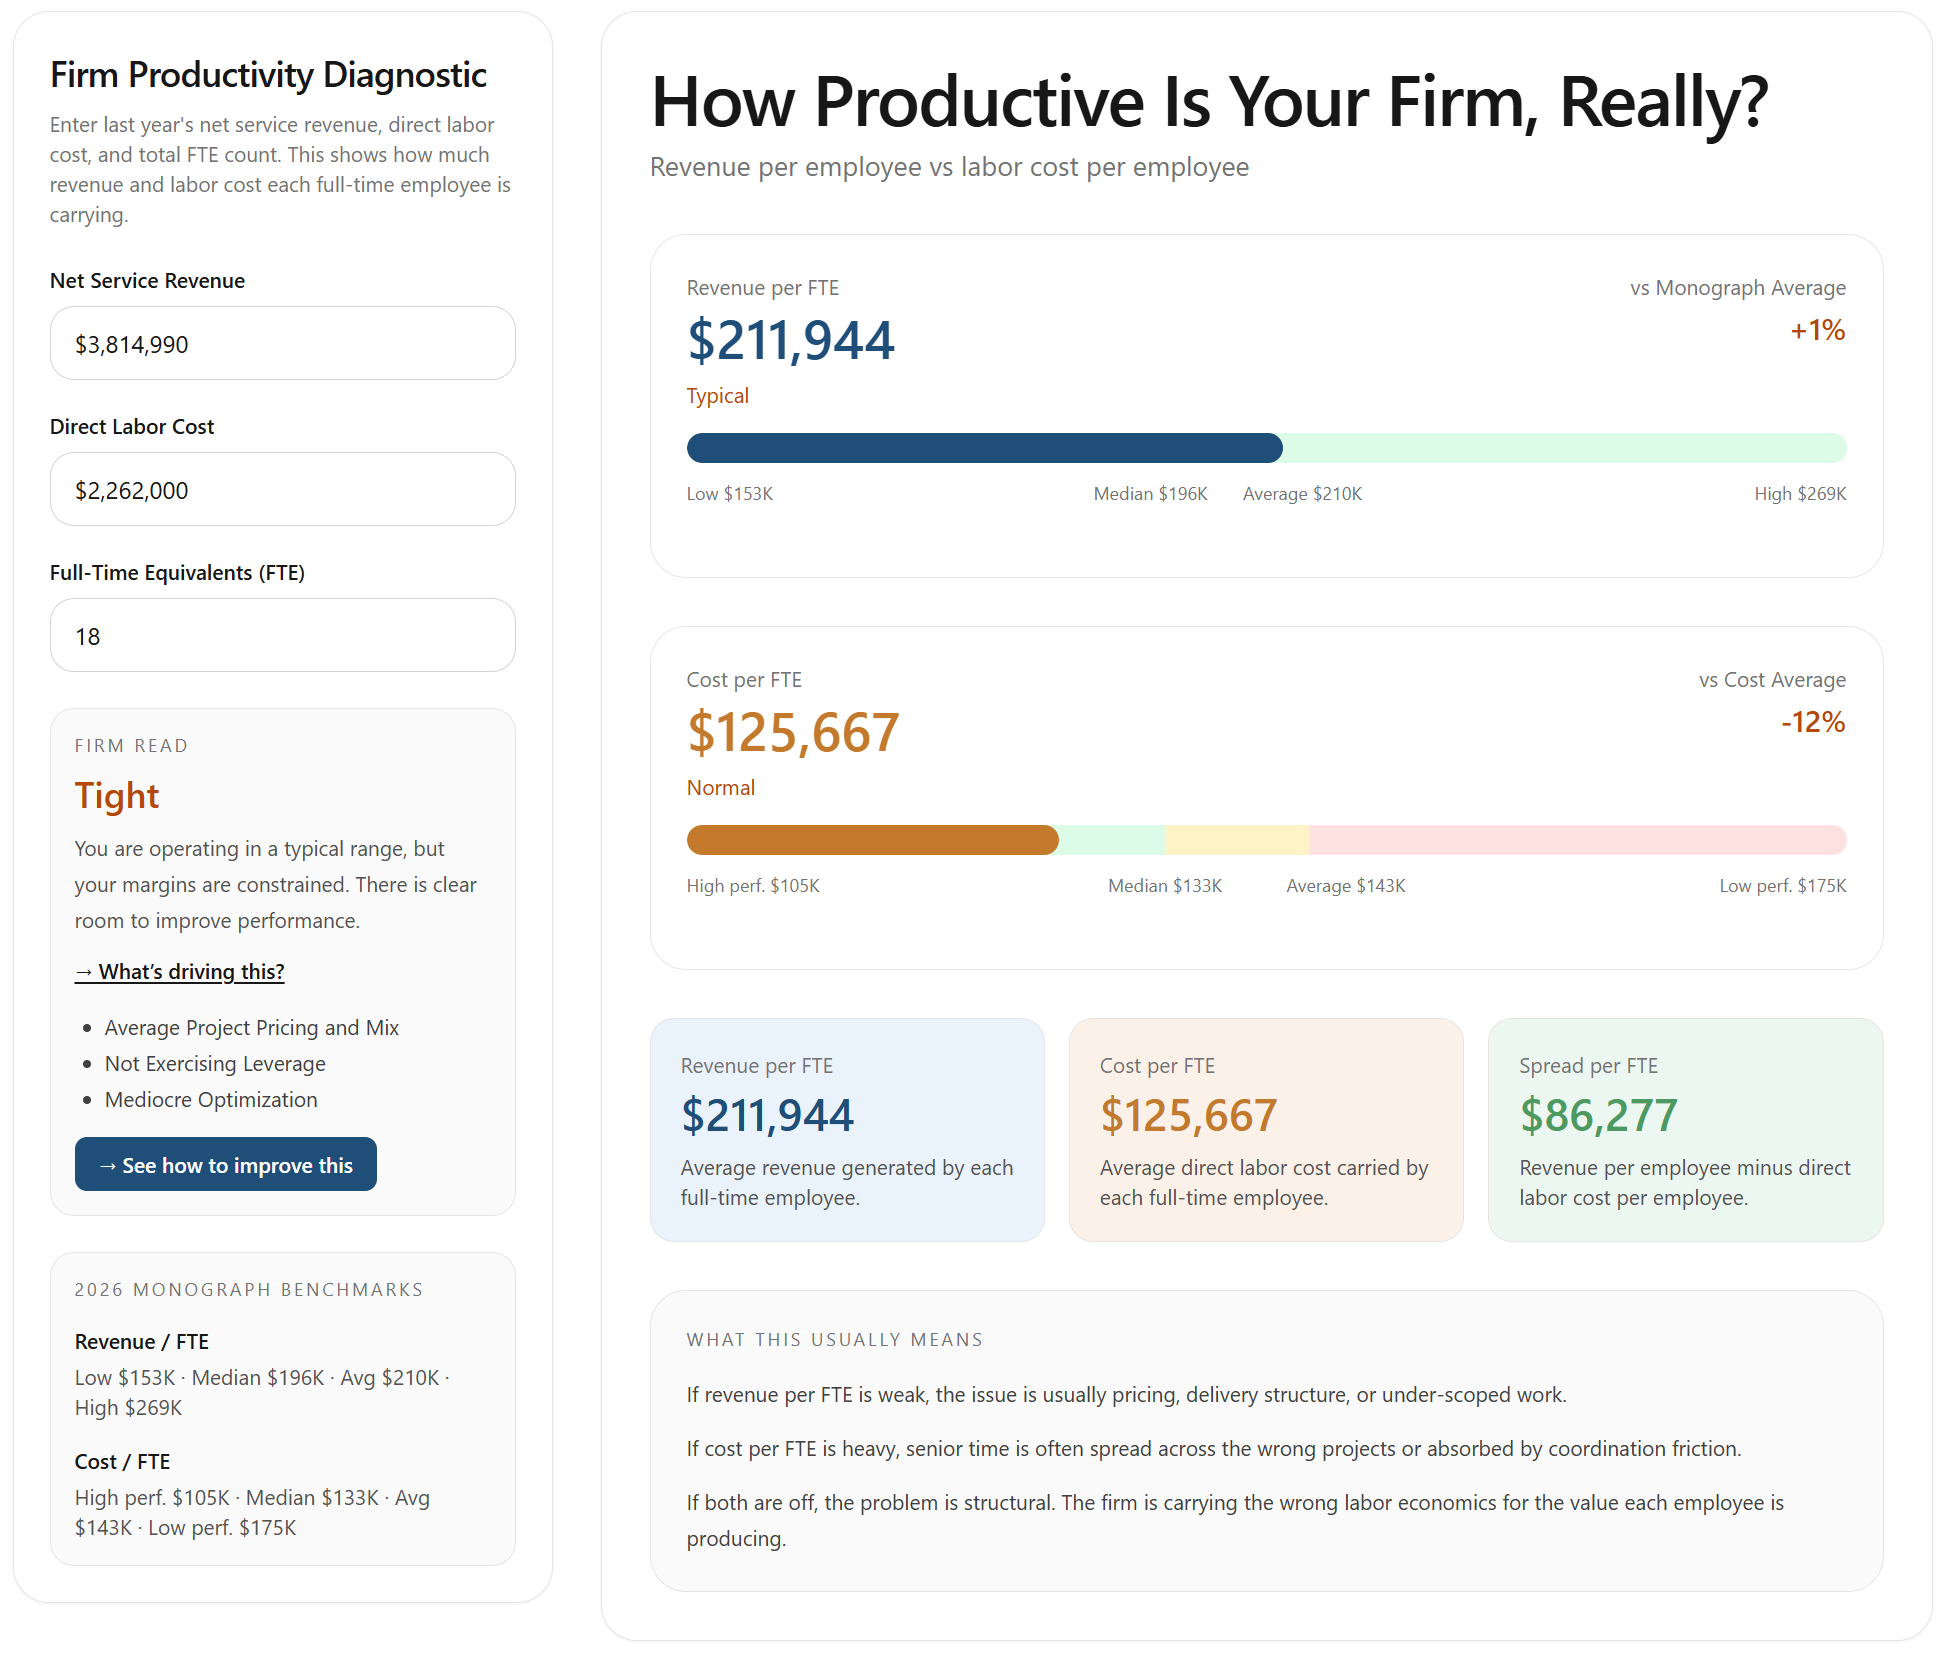The height and width of the screenshot is (1654, 1948).
Task: Click the Net Service Revenue input field
Action: 282,344
